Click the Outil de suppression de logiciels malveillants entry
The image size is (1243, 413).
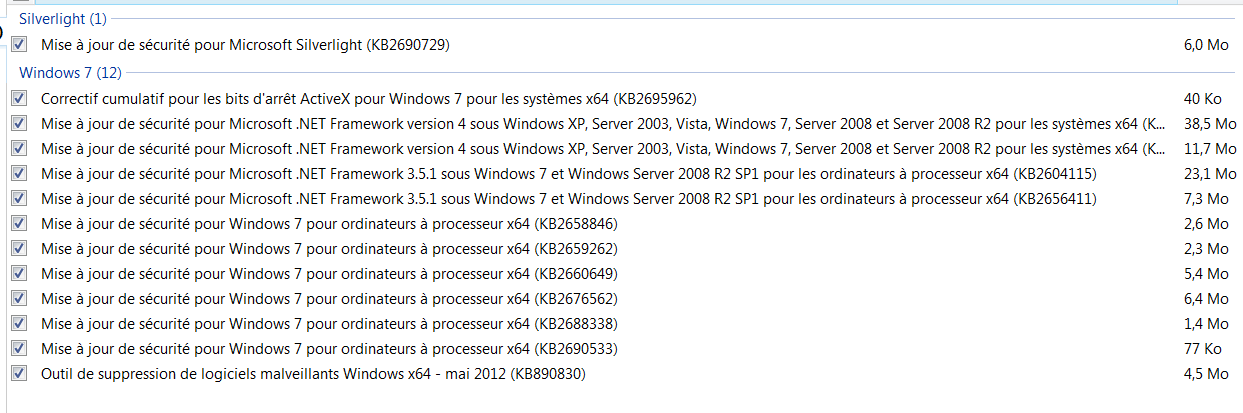(312, 374)
